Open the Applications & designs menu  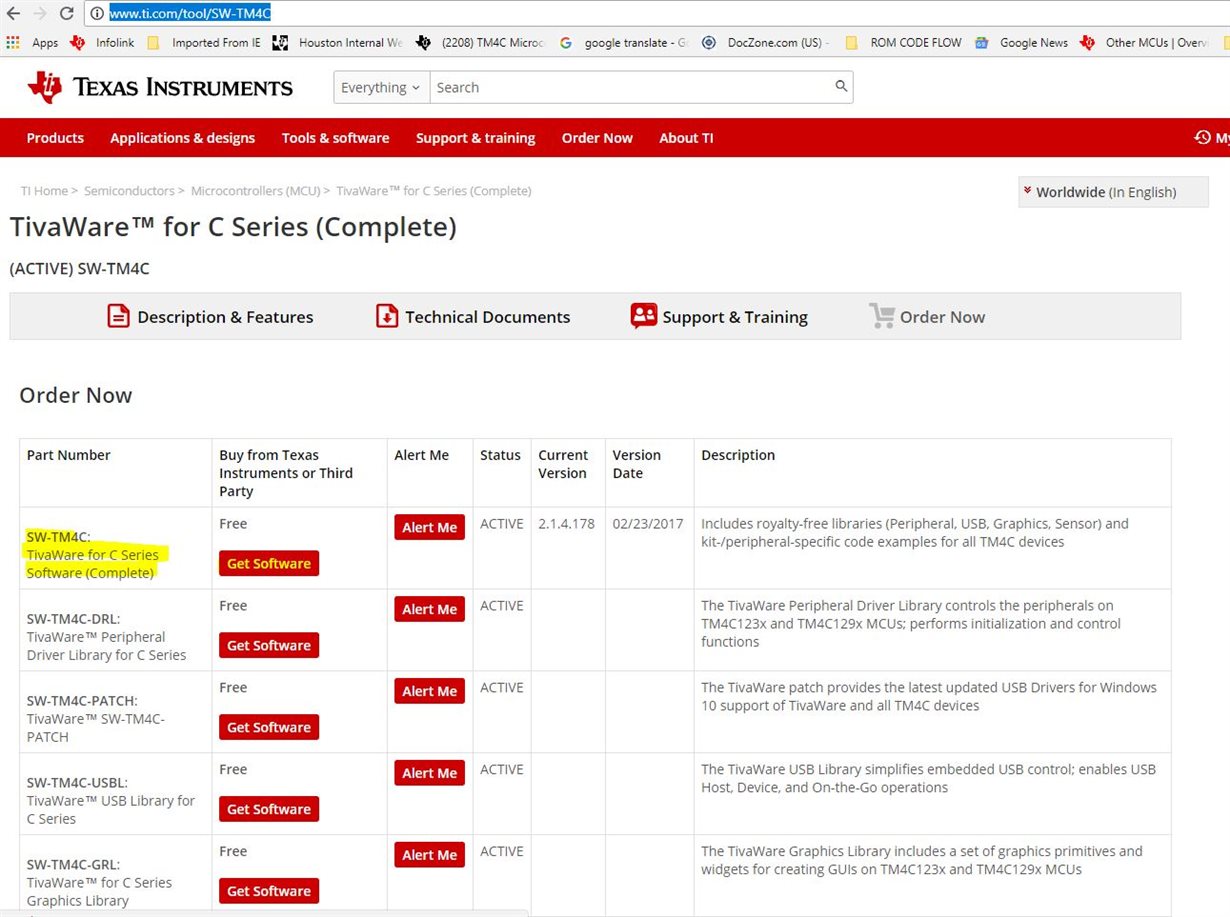tap(182, 138)
